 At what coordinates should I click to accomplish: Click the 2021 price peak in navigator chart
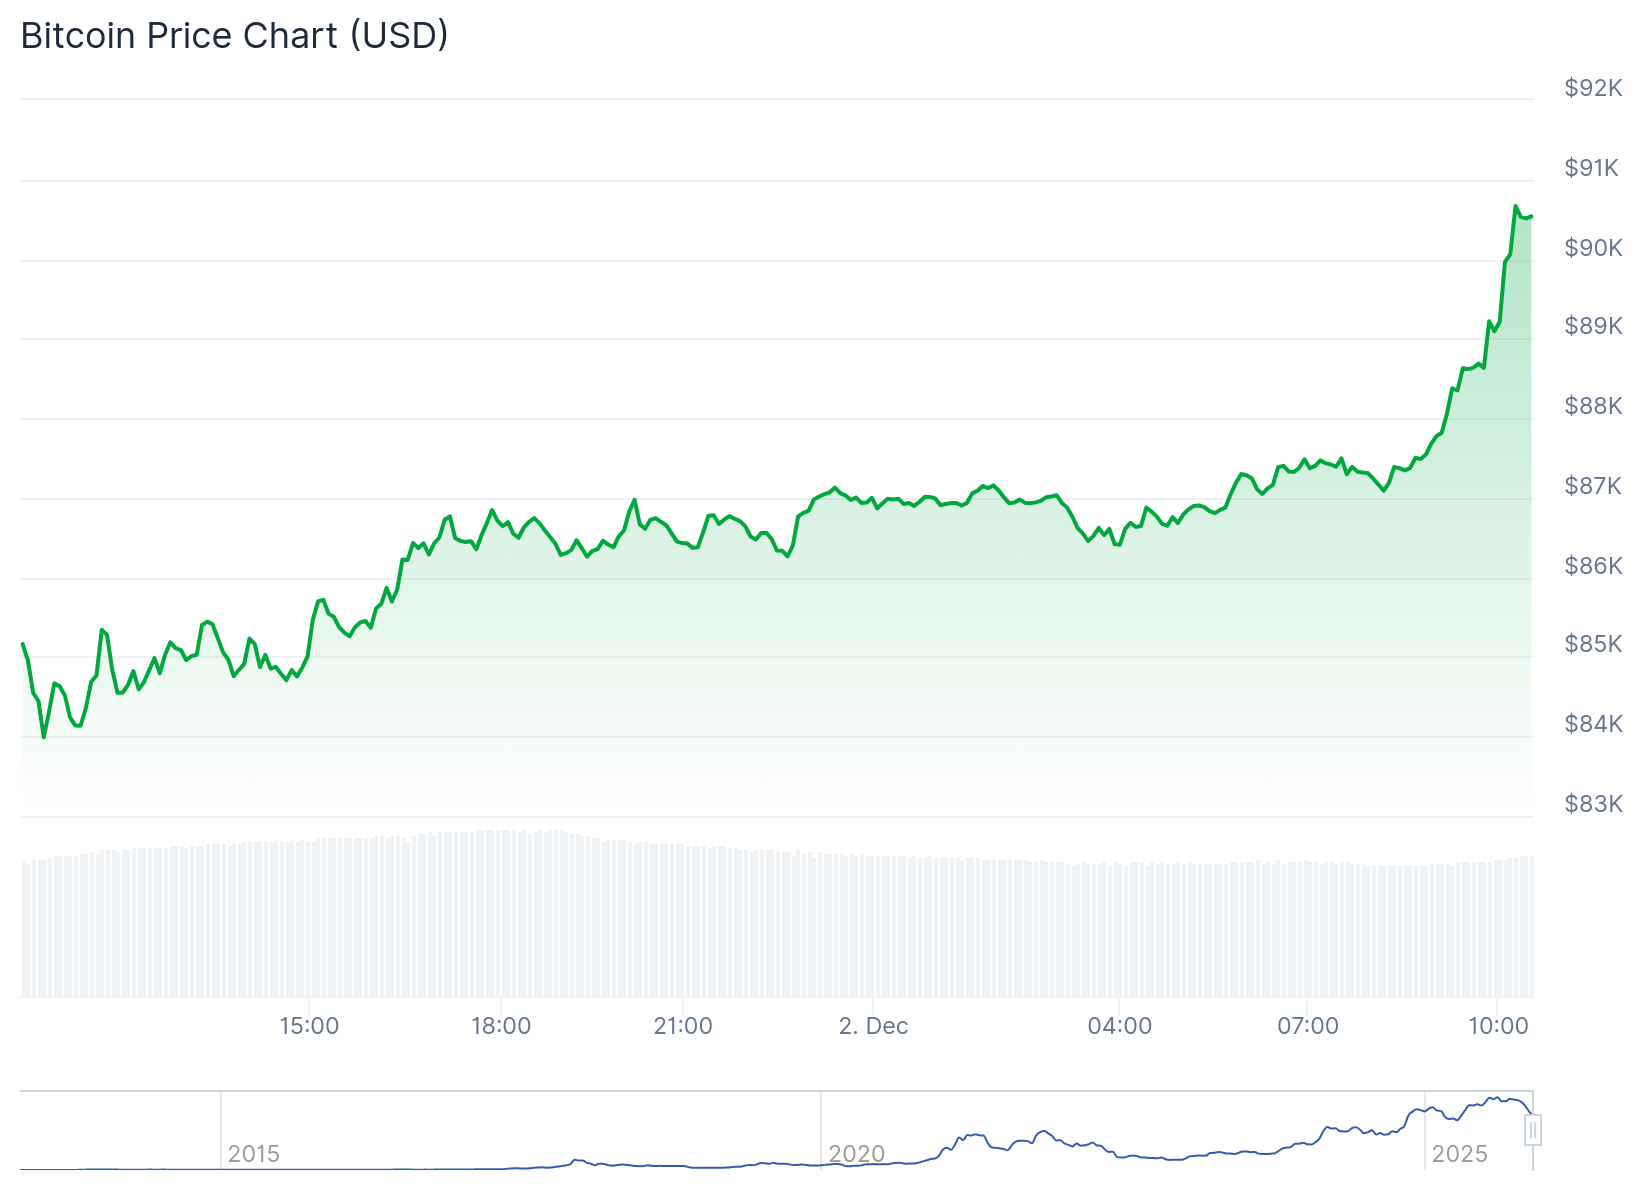(1044, 1132)
